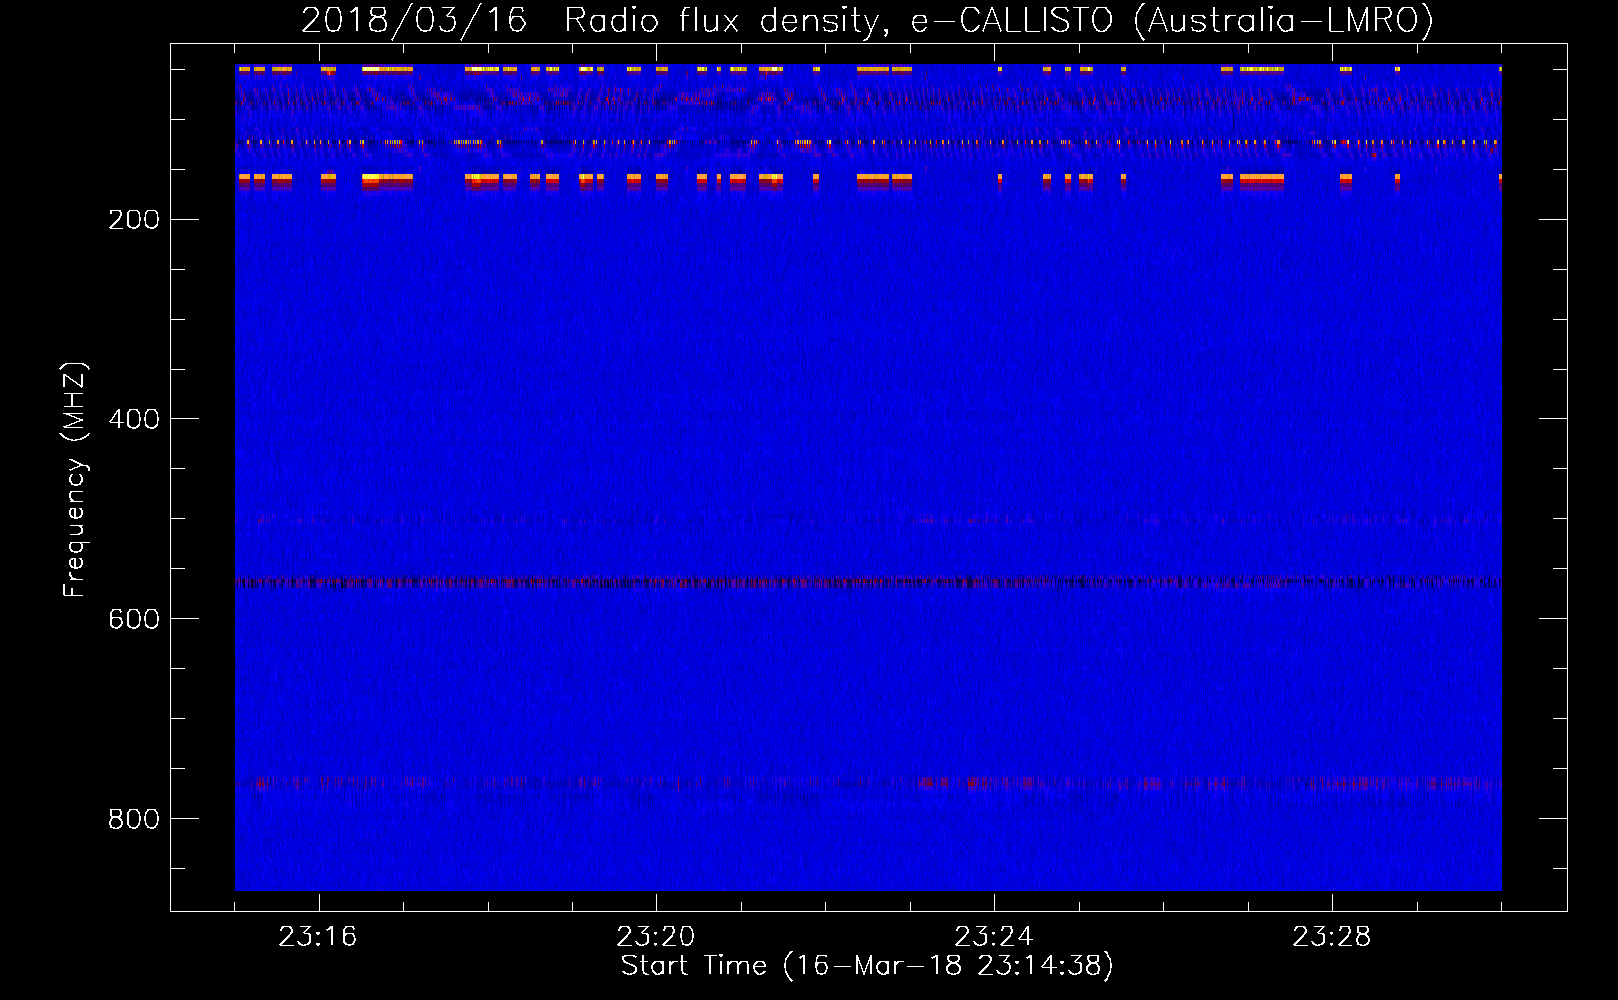
Task: Click the 800 frequency tick label
Action: tap(134, 819)
